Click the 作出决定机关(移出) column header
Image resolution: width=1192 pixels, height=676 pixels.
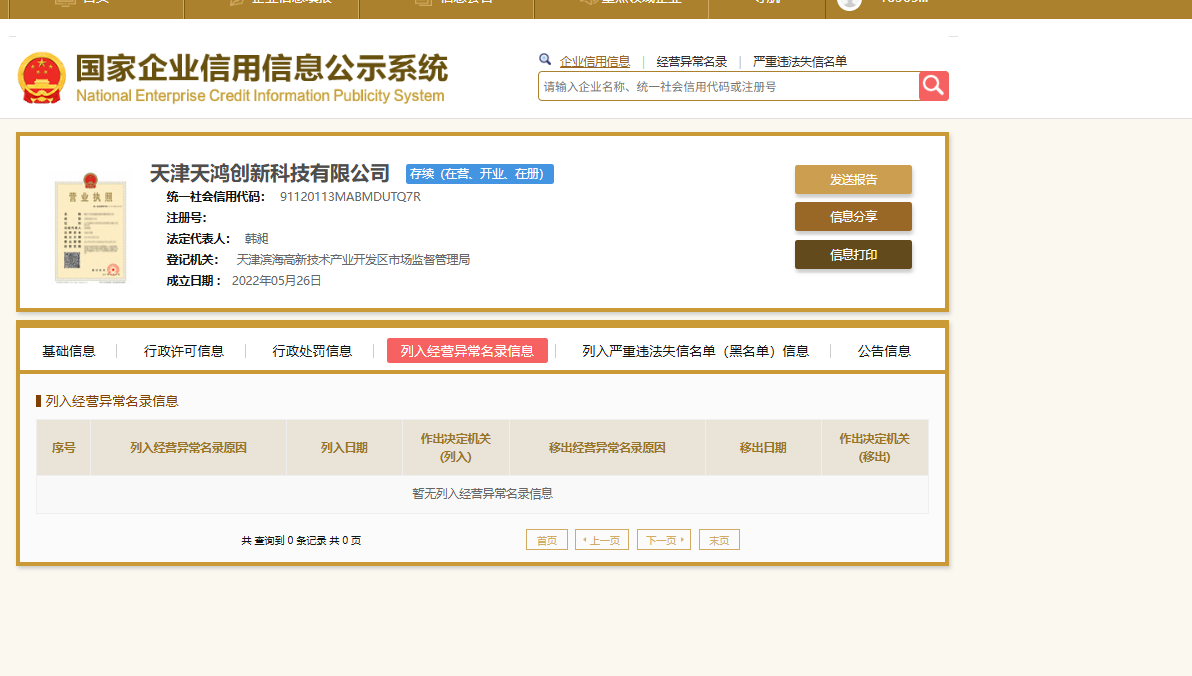[x=874, y=448]
